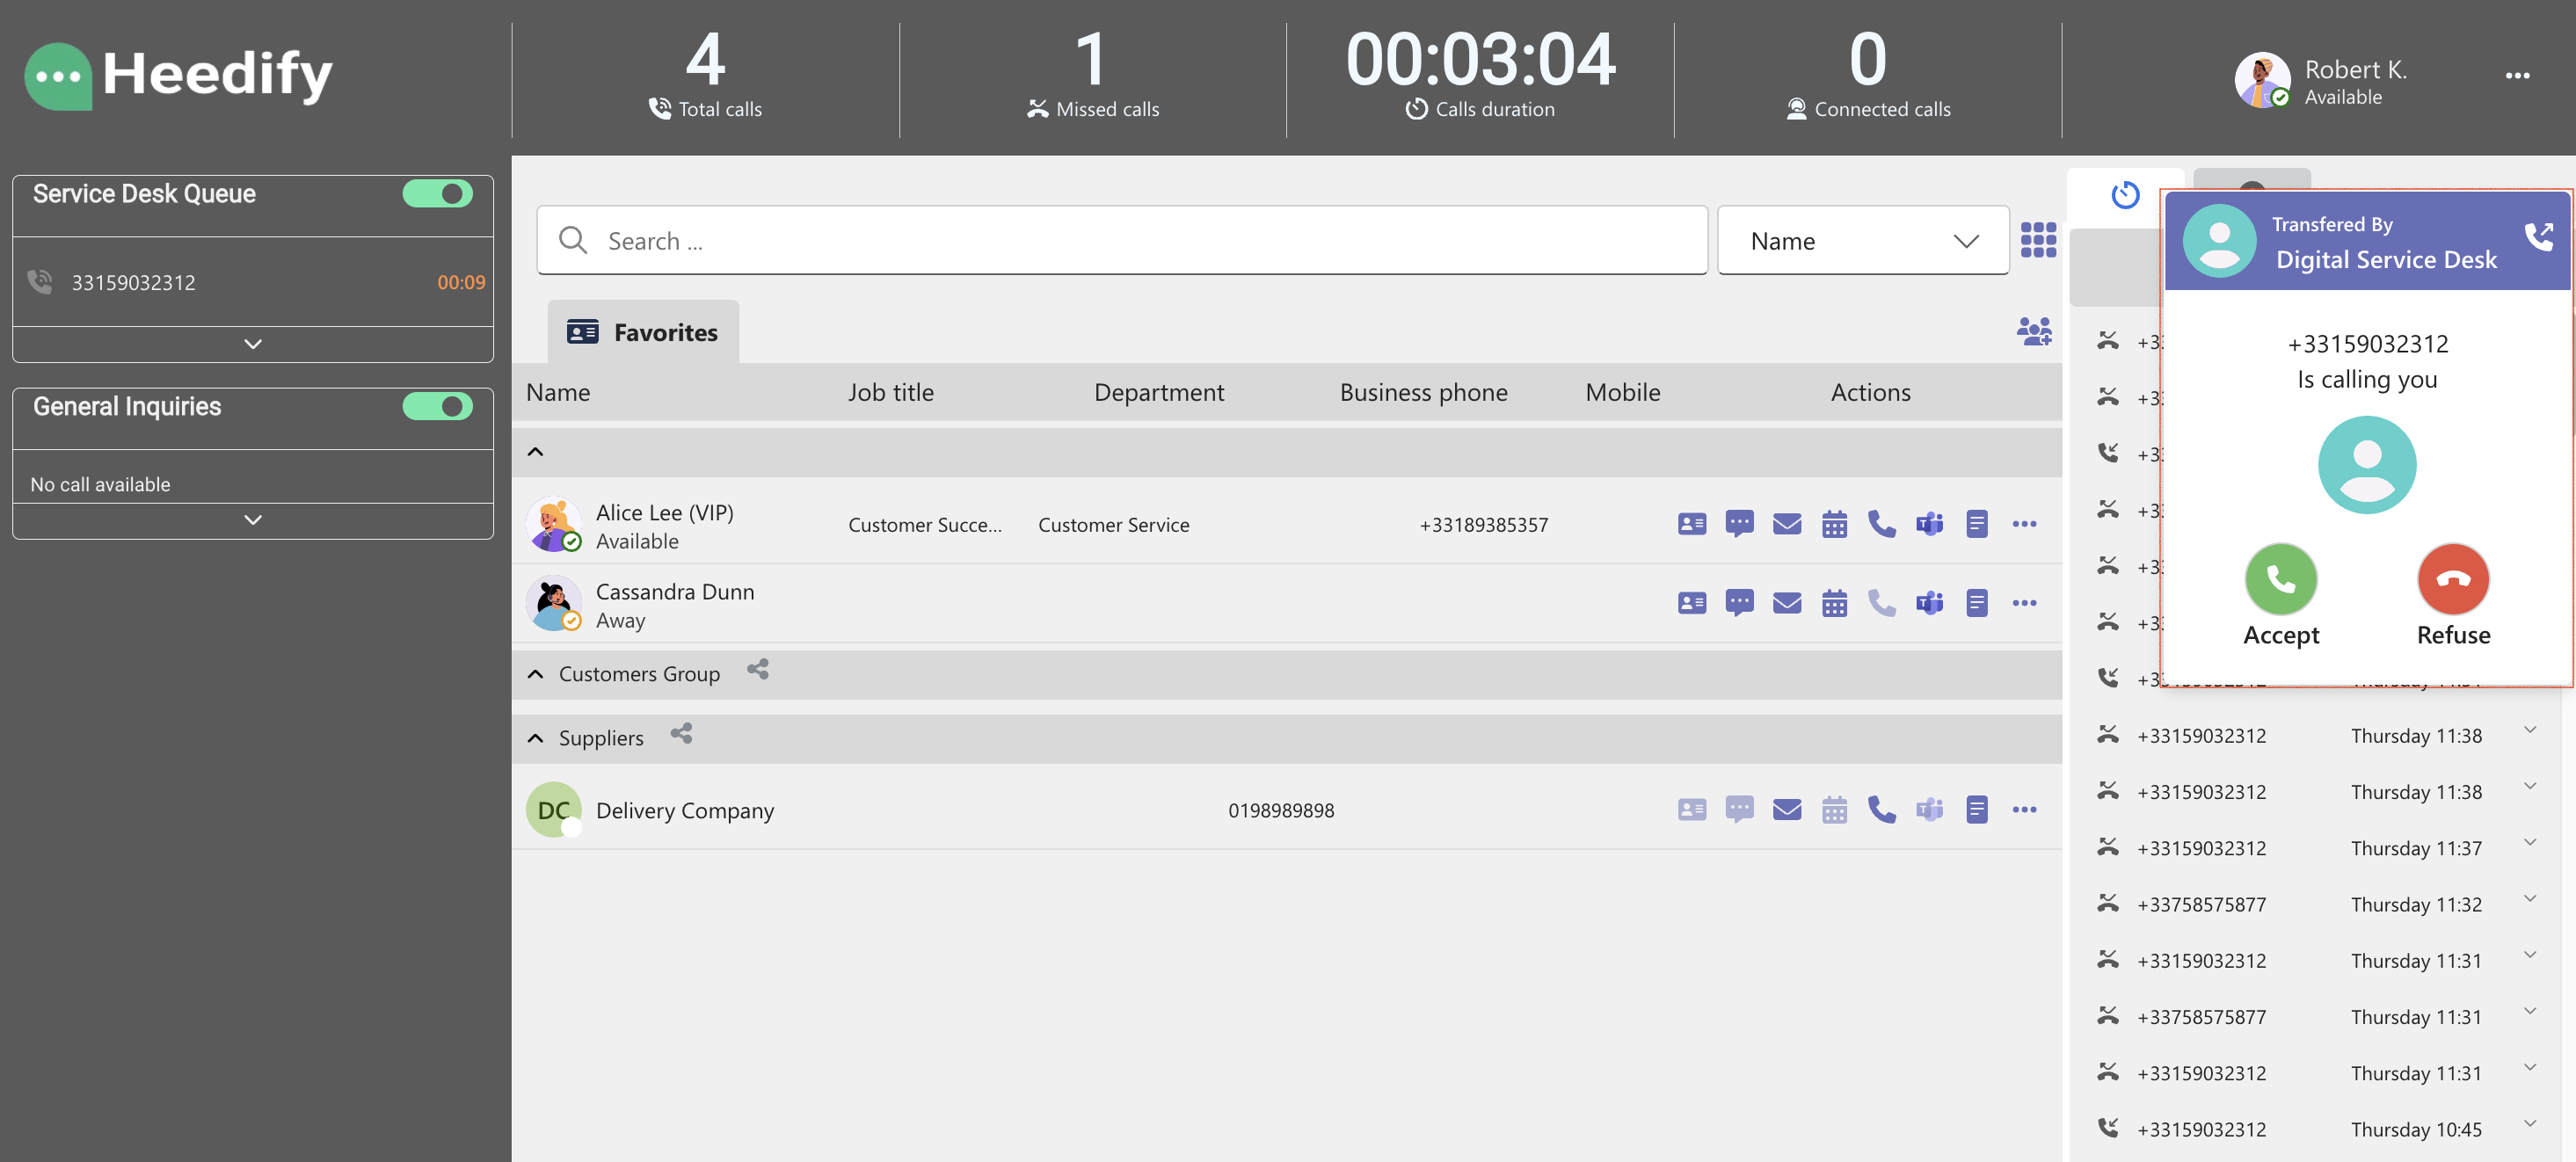The width and height of the screenshot is (2576, 1162).
Task: Switch to the Favorites tab
Action: [642, 332]
